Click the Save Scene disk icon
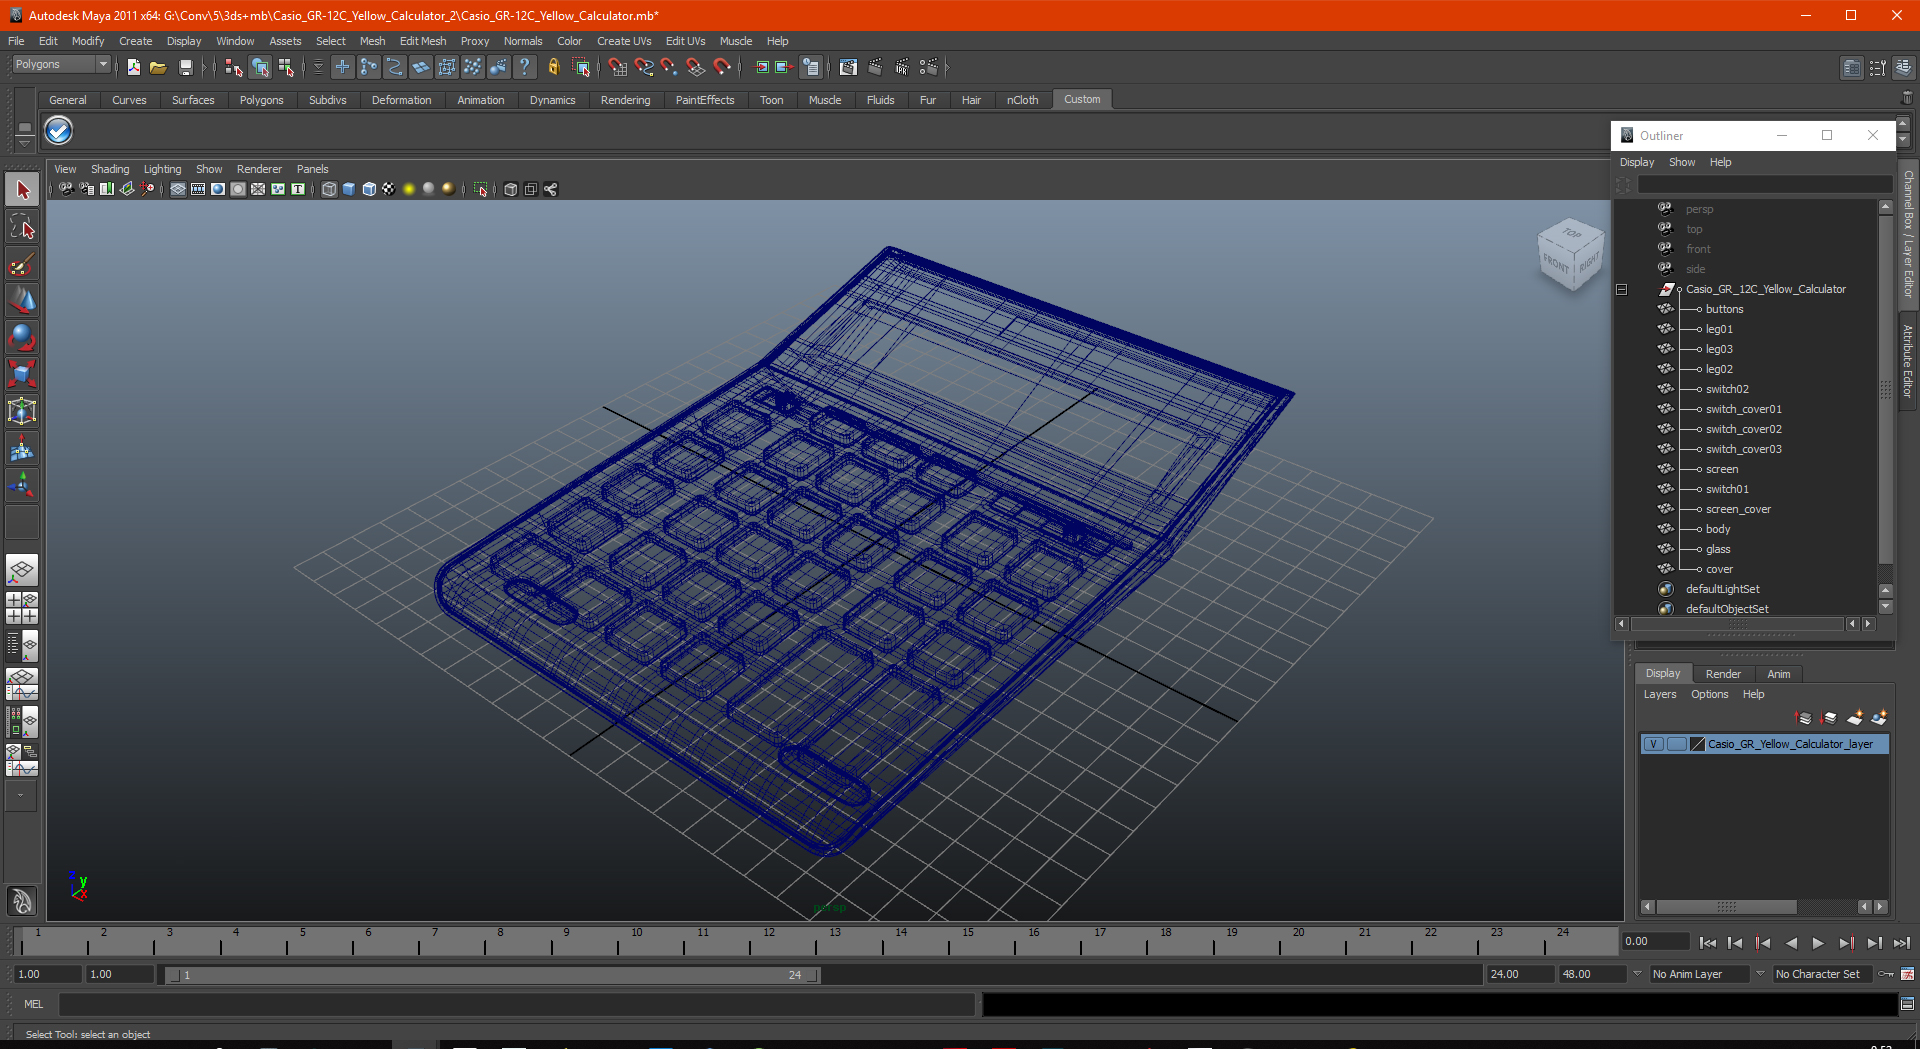 click(x=185, y=67)
